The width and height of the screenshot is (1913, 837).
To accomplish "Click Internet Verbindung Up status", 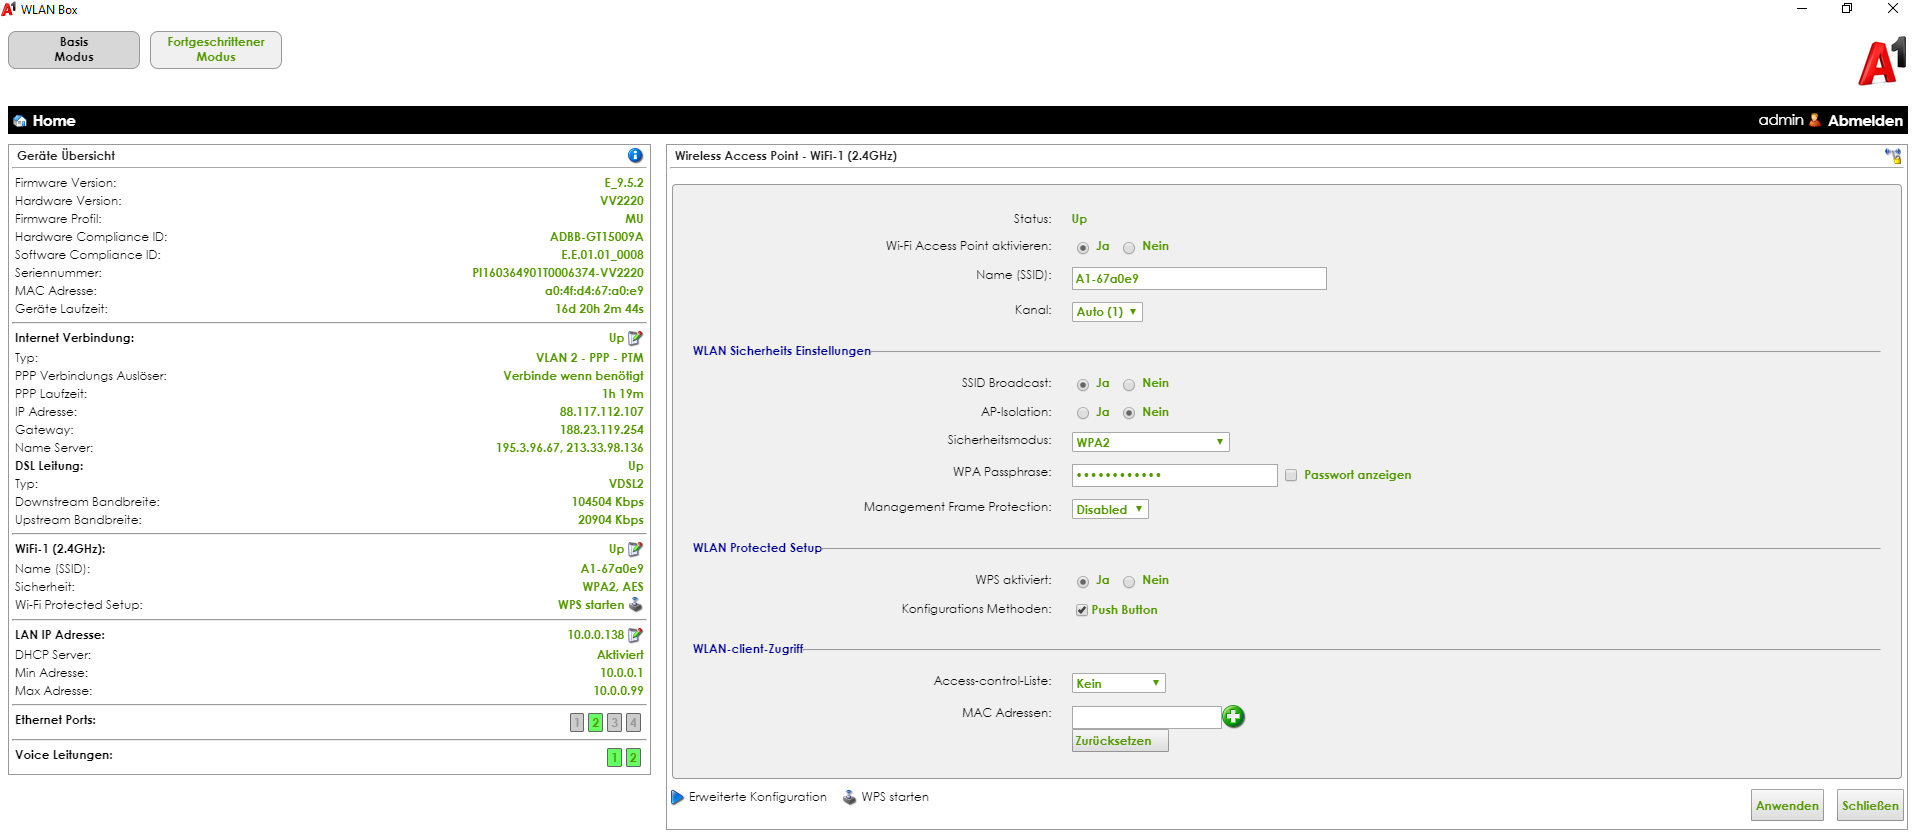I will (616, 338).
